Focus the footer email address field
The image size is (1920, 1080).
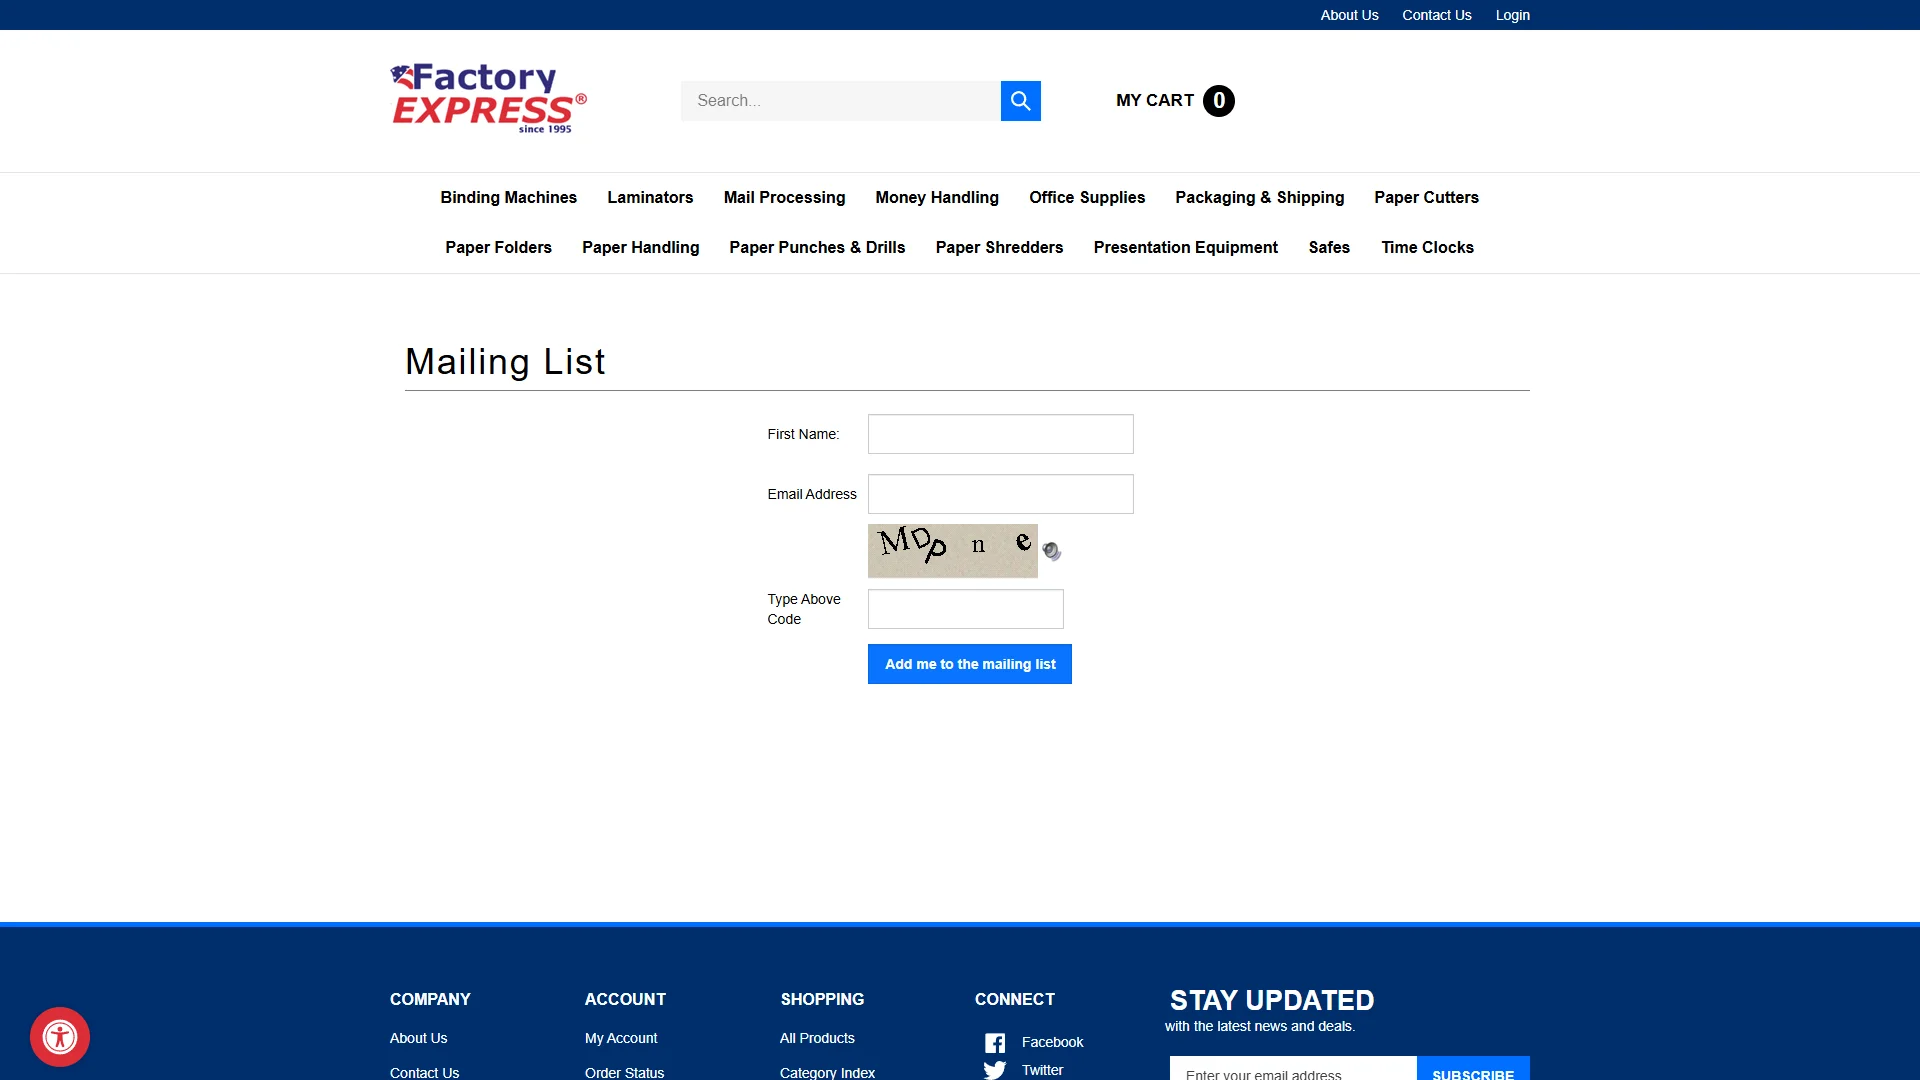point(1293,1069)
